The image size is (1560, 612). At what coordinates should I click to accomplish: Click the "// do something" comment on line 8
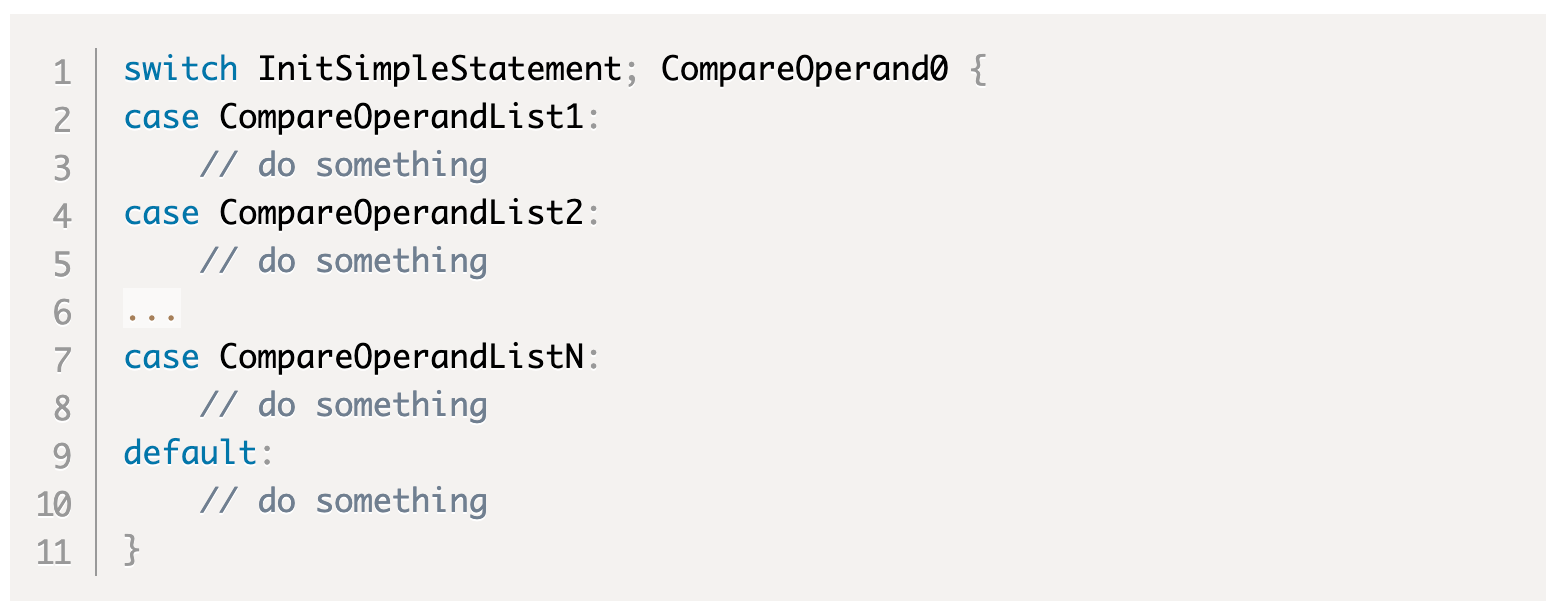tap(343, 406)
